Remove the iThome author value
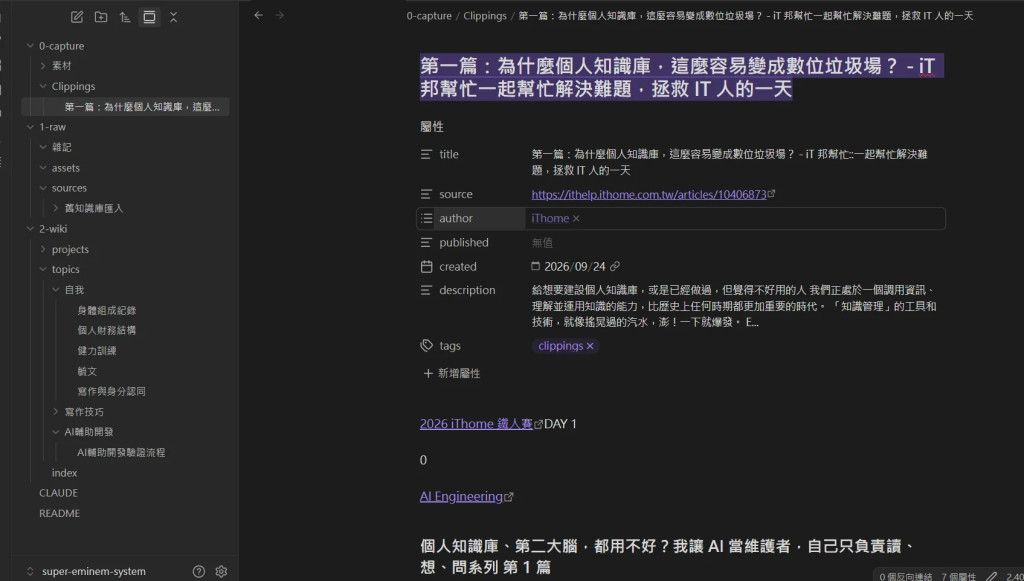The height and width of the screenshot is (581, 1024). point(576,219)
